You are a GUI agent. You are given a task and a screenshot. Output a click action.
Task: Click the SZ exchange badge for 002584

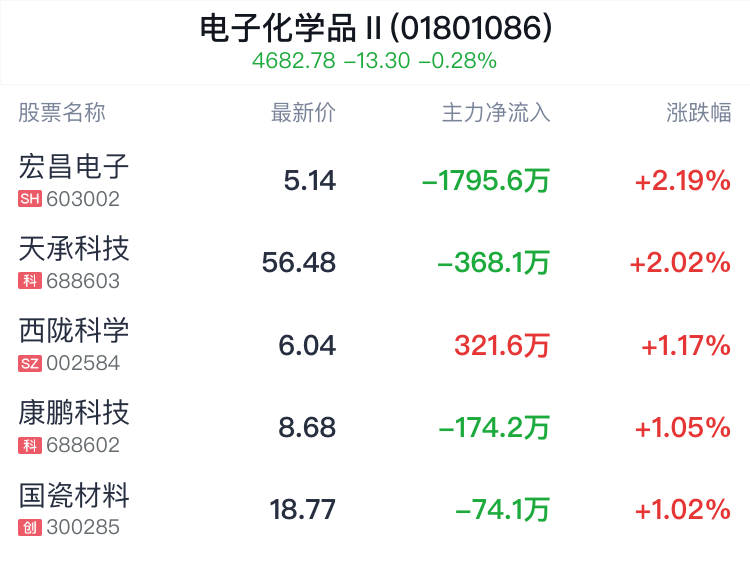click(x=30, y=363)
